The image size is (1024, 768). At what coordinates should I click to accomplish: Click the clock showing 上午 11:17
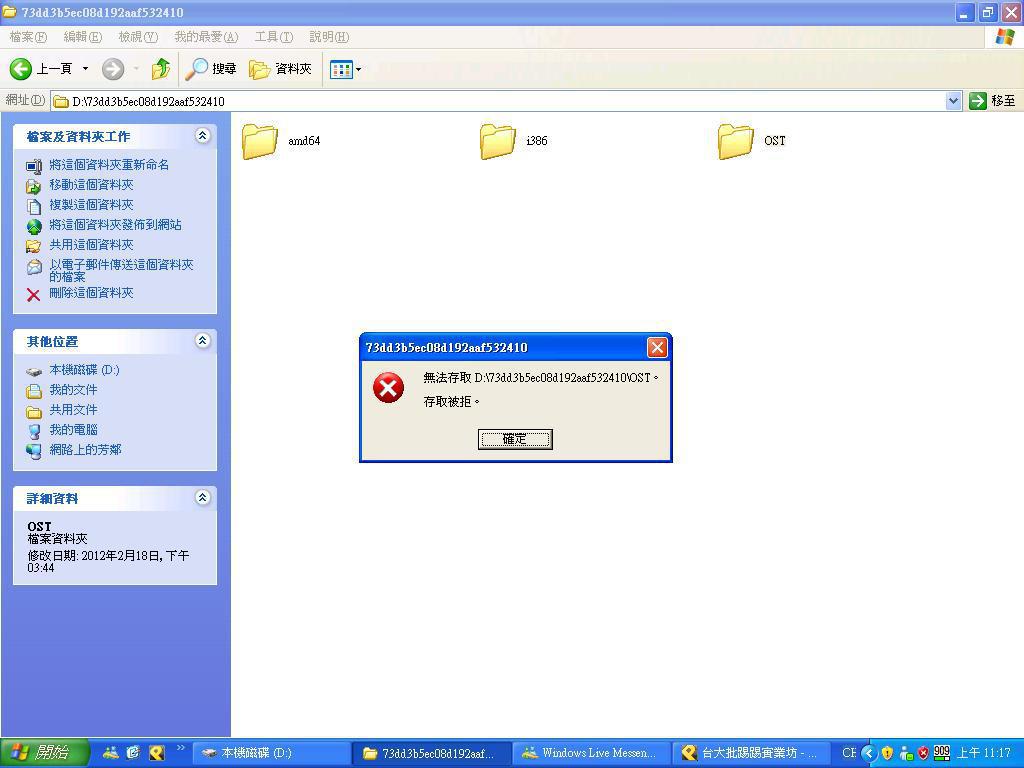pyautogui.click(x=983, y=753)
